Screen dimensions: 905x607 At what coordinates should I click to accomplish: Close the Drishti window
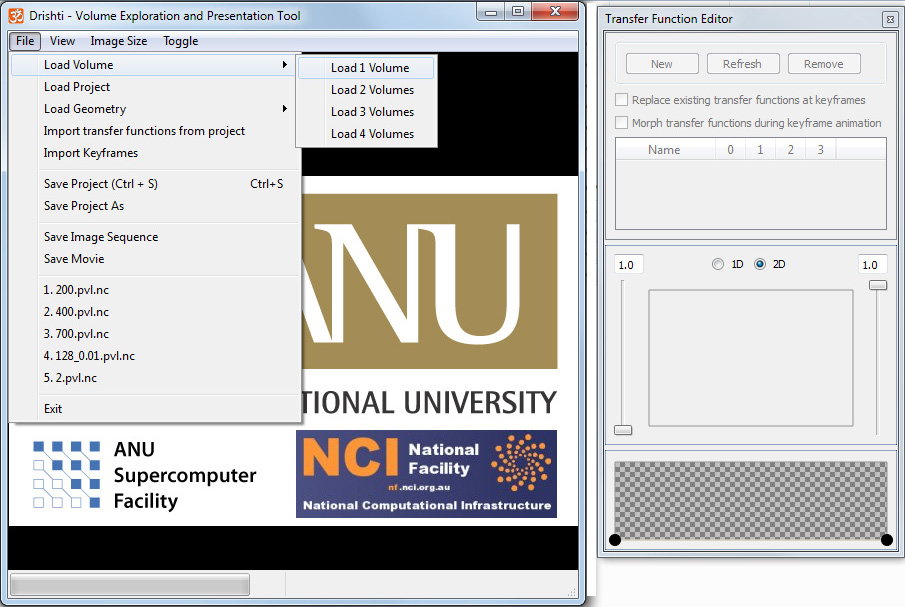point(555,12)
